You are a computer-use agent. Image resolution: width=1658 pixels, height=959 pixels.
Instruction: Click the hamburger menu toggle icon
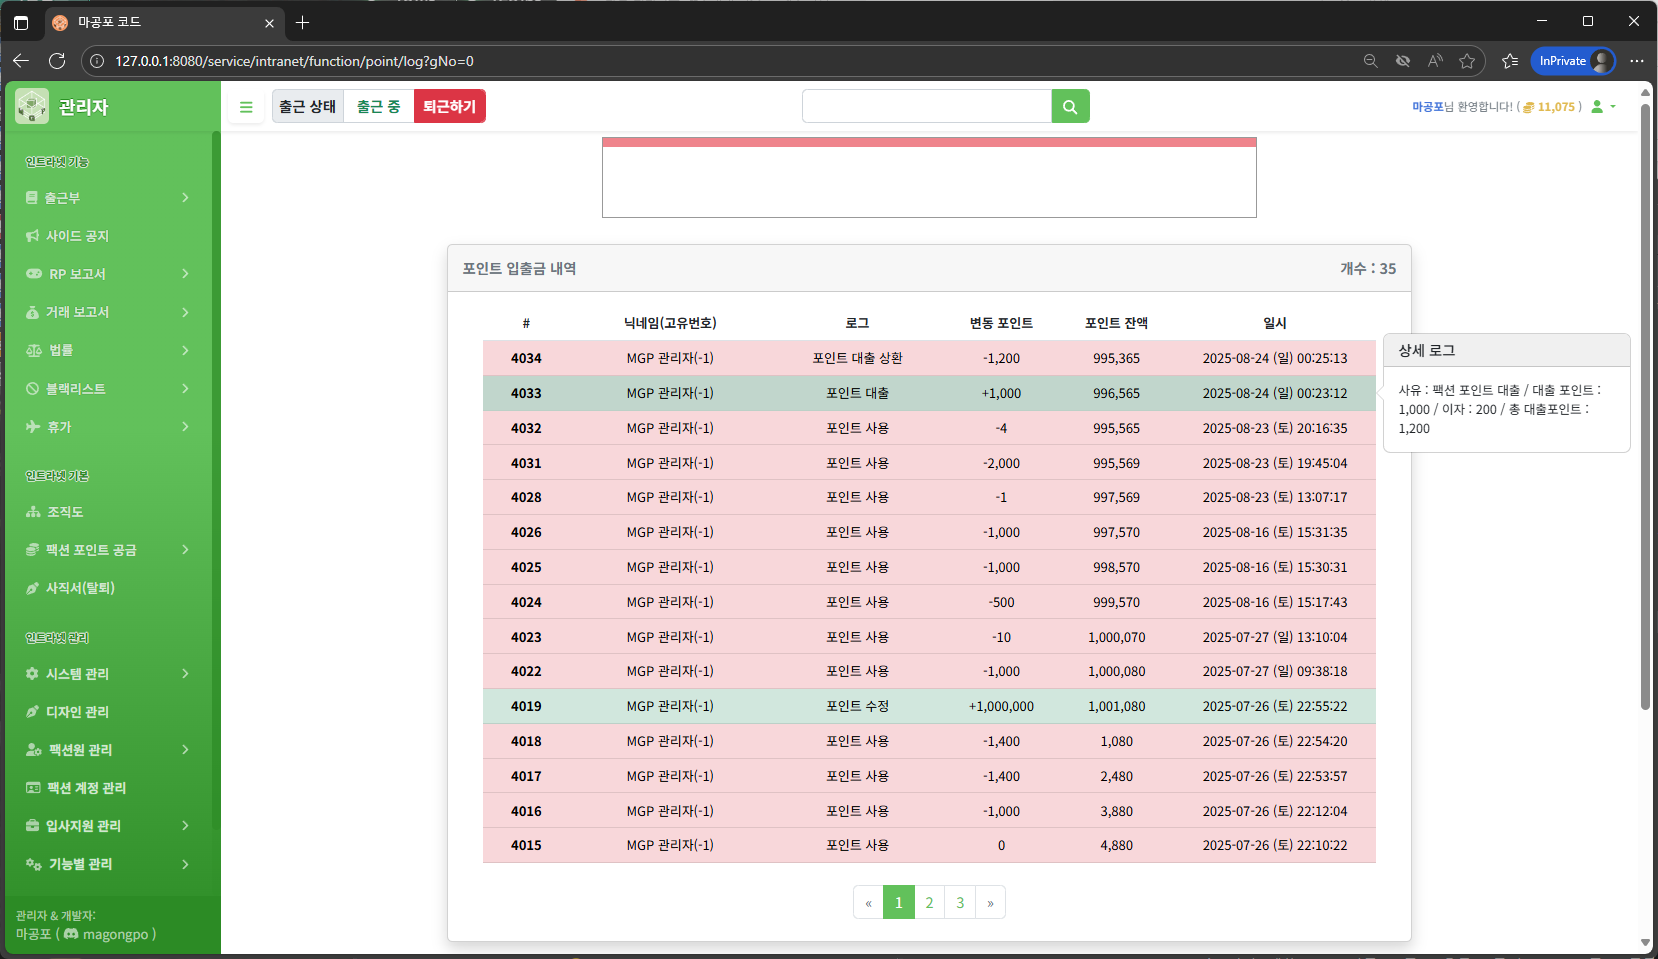246,107
